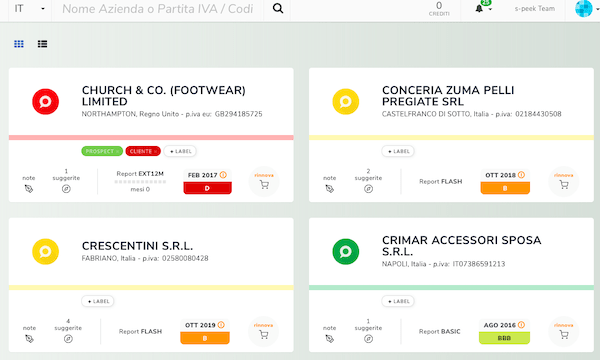Image resolution: width=600 pixels, height=360 pixels.
Task: Remove the CLIENTE label from Church & Co.
Action: tap(155, 151)
